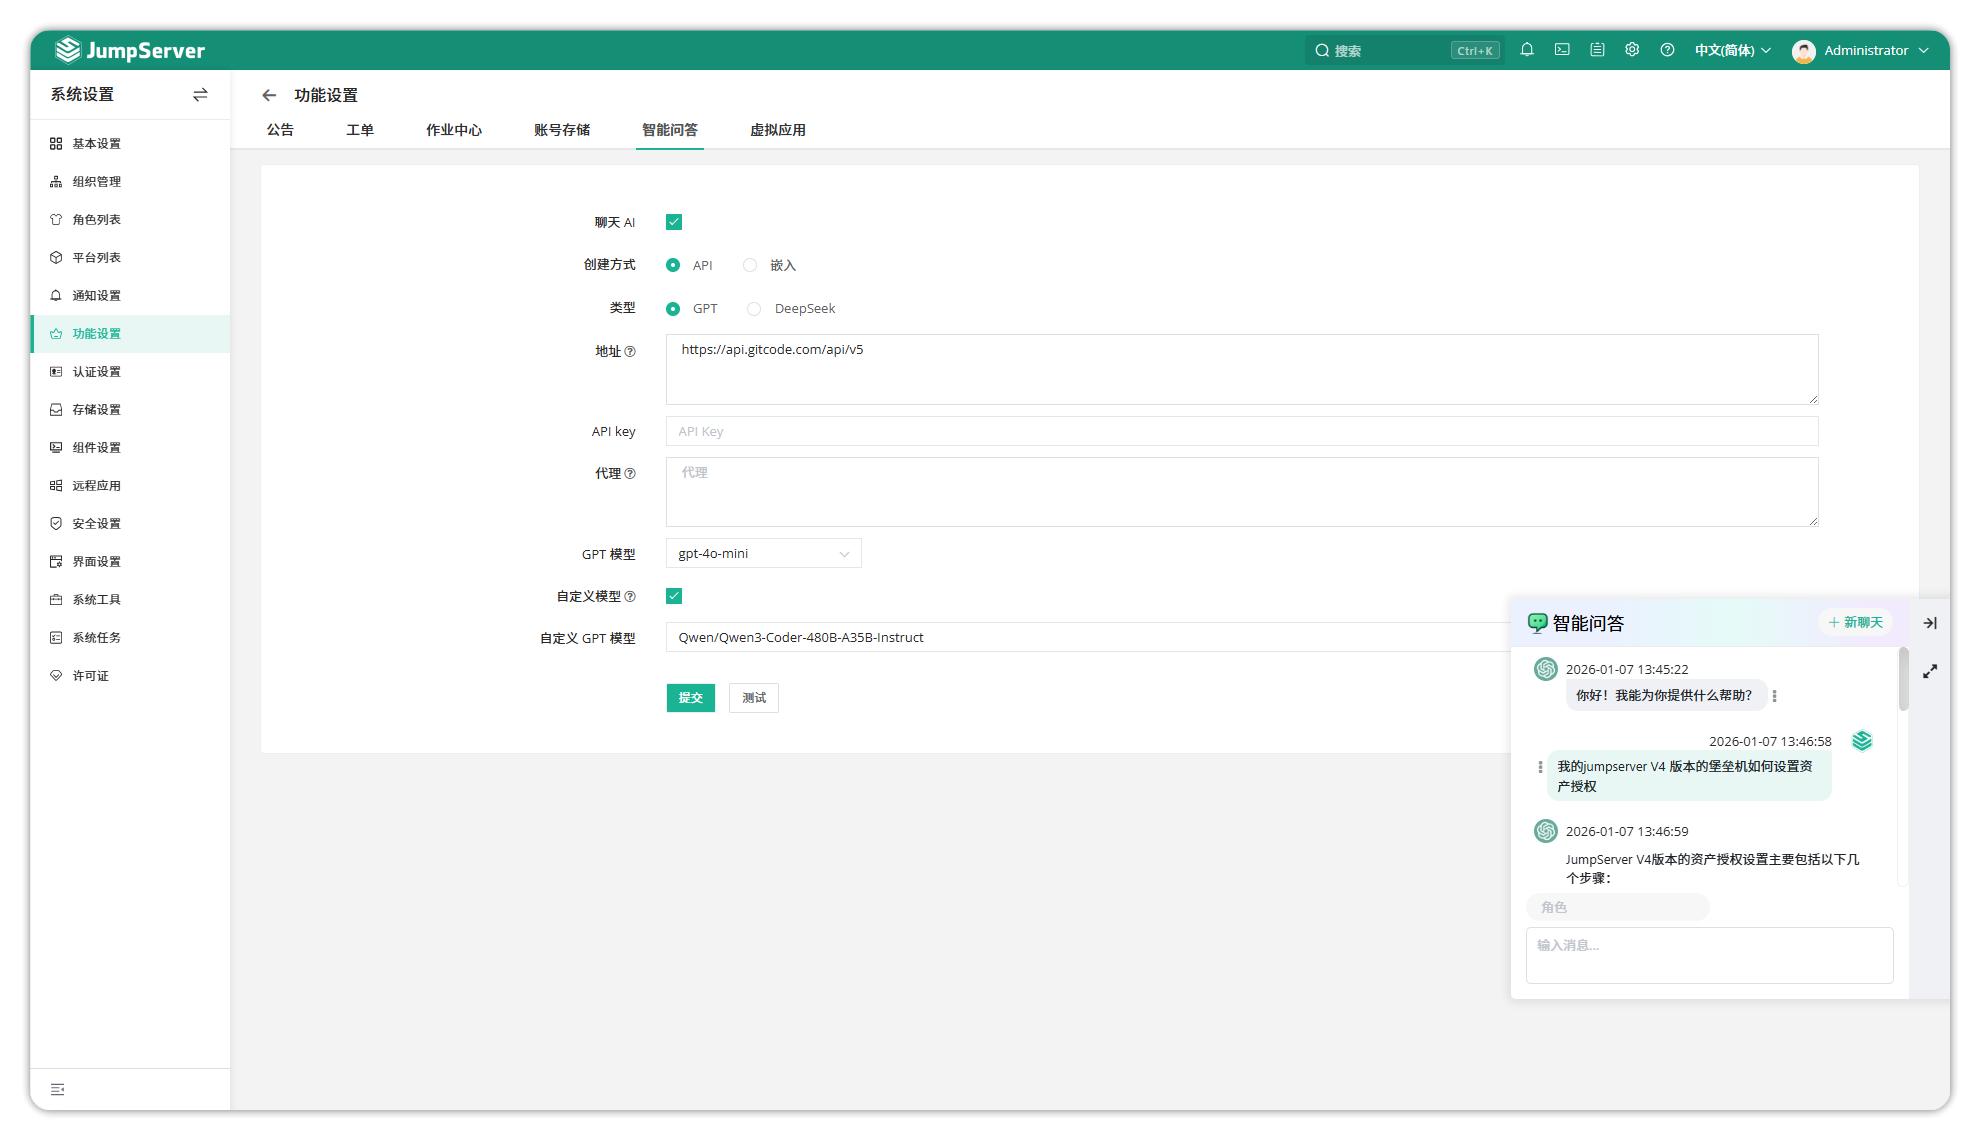Collapse the 智能问答 chat panel with the arrow
The width and height of the screenshot is (1980, 1130).
pyautogui.click(x=1930, y=623)
